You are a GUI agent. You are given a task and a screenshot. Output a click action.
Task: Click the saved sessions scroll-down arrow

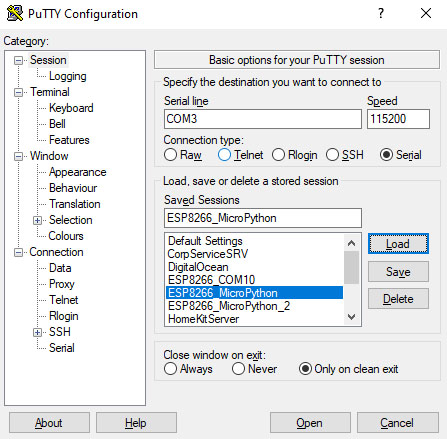pyautogui.click(x=351, y=317)
